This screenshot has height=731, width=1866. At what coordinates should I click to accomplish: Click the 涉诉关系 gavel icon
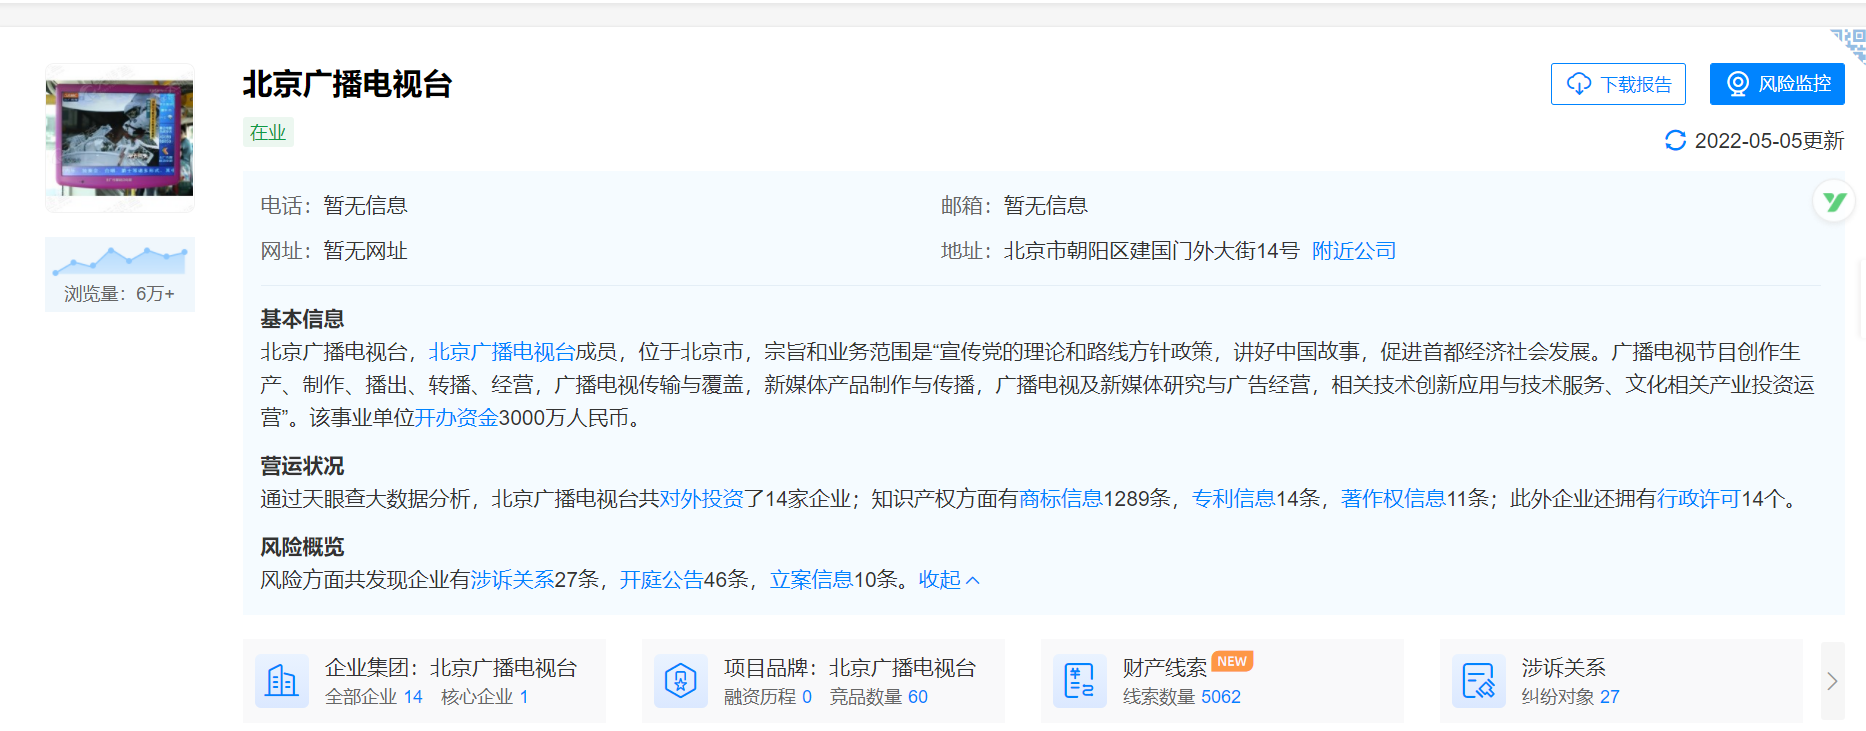pyautogui.click(x=1478, y=681)
